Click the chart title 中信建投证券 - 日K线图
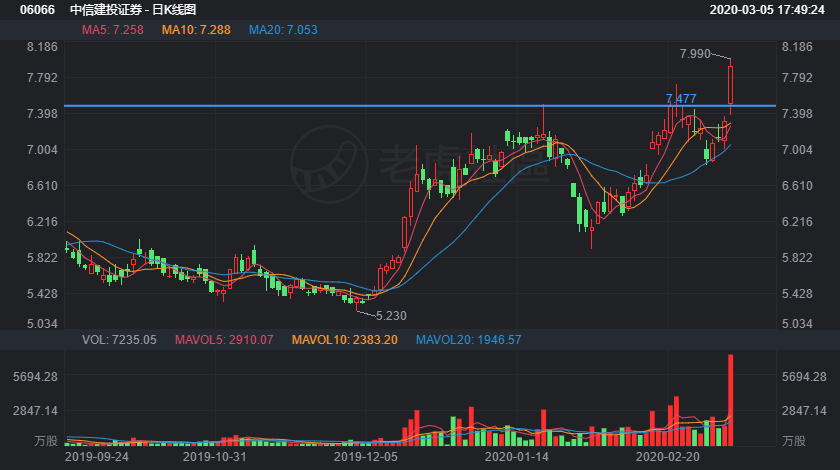Image resolution: width=840 pixels, height=470 pixels. coord(133,10)
